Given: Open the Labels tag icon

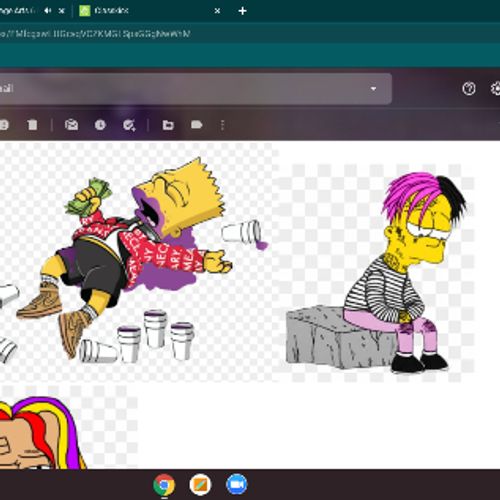Looking at the screenshot, I should click(197, 125).
